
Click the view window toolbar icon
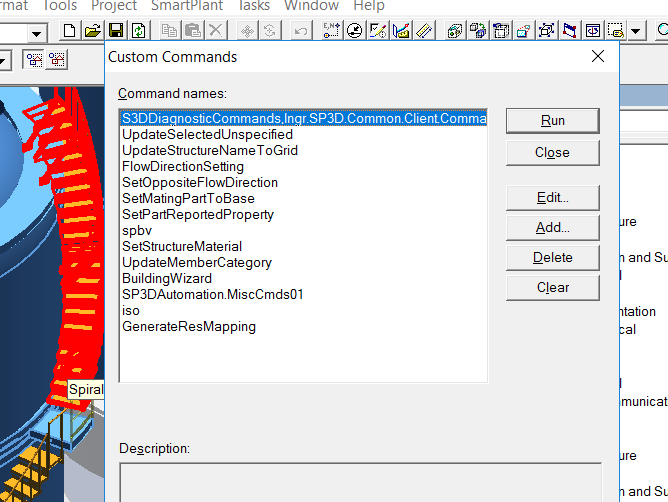click(593, 31)
